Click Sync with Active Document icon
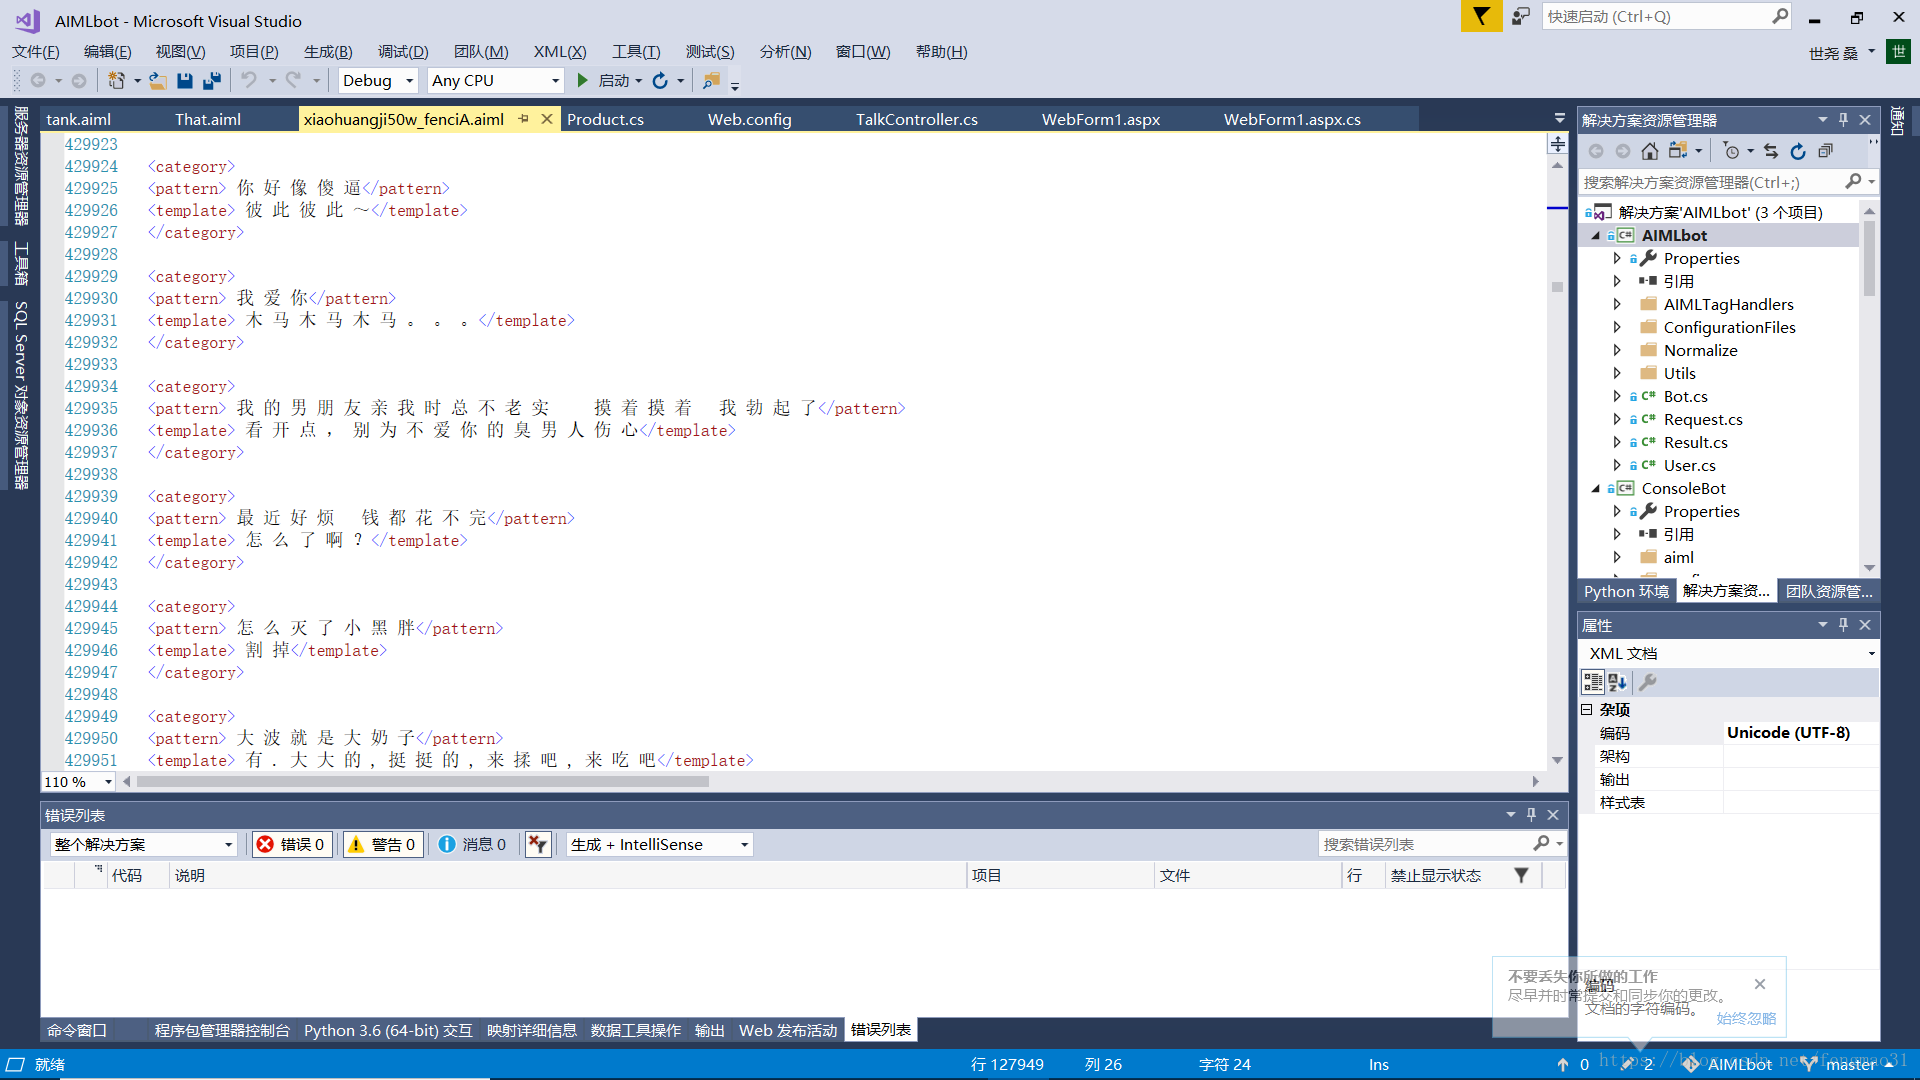1920x1080 pixels. [x=1771, y=151]
